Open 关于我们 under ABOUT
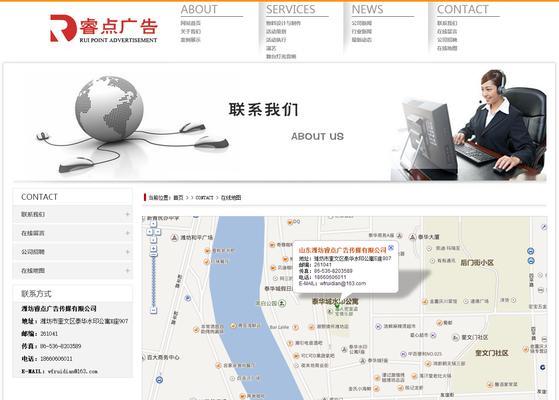 pos(191,31)
